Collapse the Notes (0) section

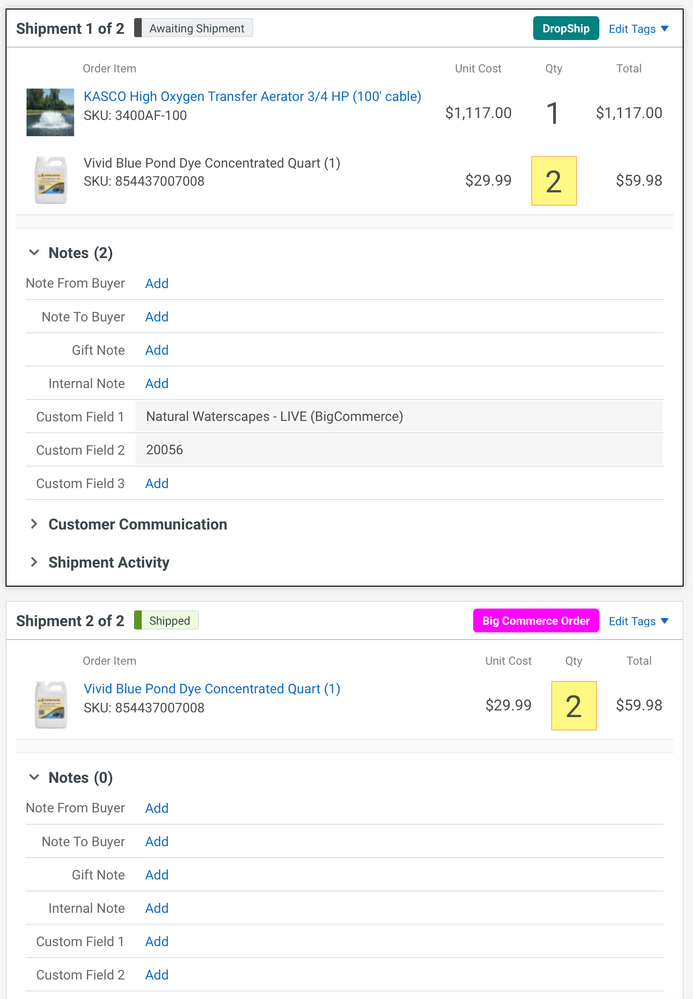click(x=35, y=777)
